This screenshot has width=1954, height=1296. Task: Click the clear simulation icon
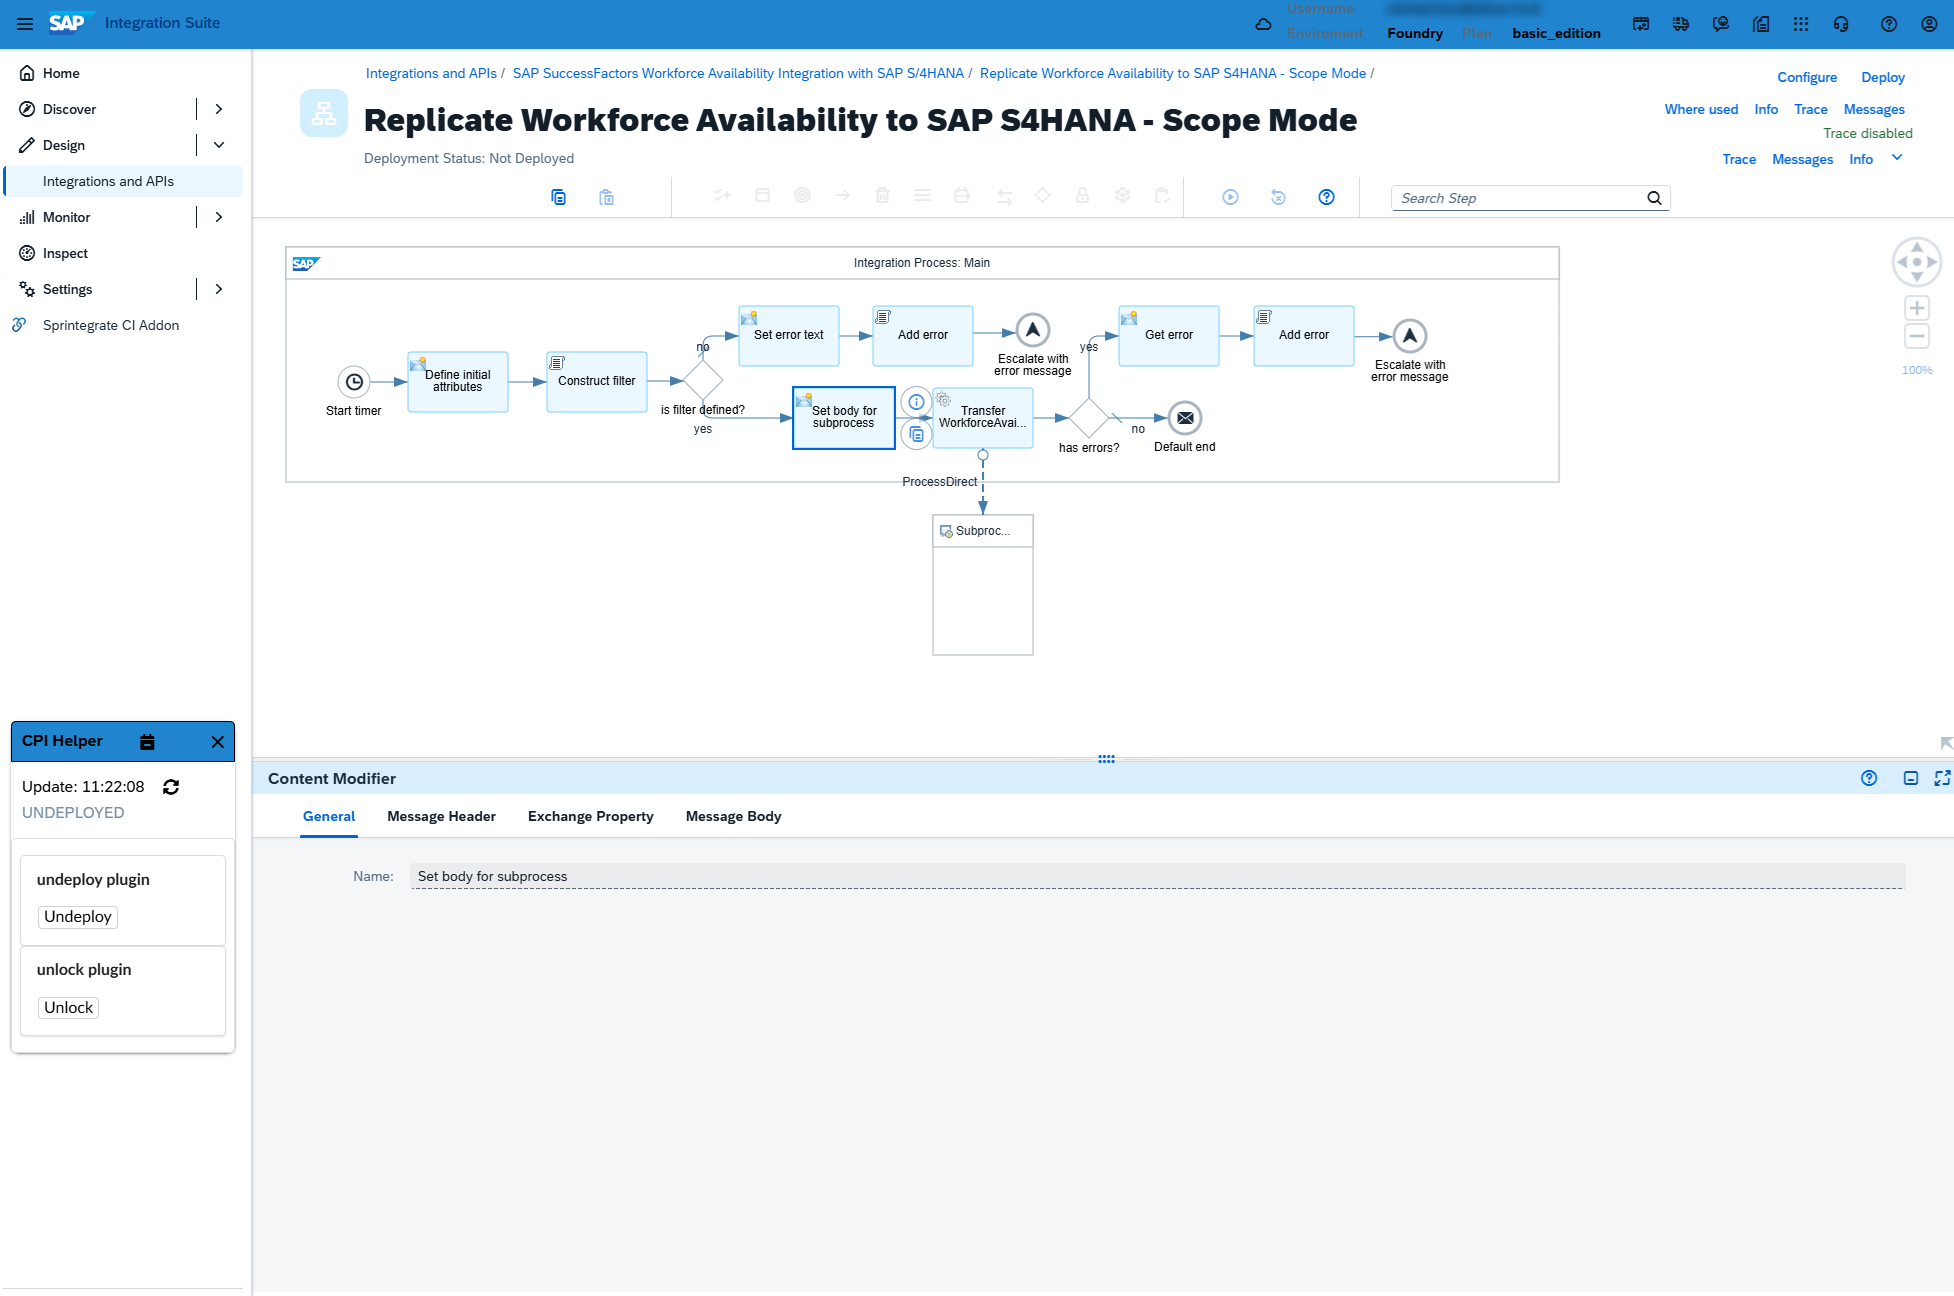pyautogui.click(x=1278, y=197)
